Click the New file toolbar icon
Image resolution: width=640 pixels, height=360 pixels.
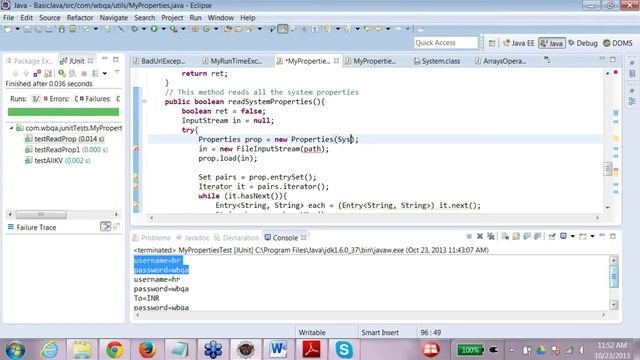[8, 29]
